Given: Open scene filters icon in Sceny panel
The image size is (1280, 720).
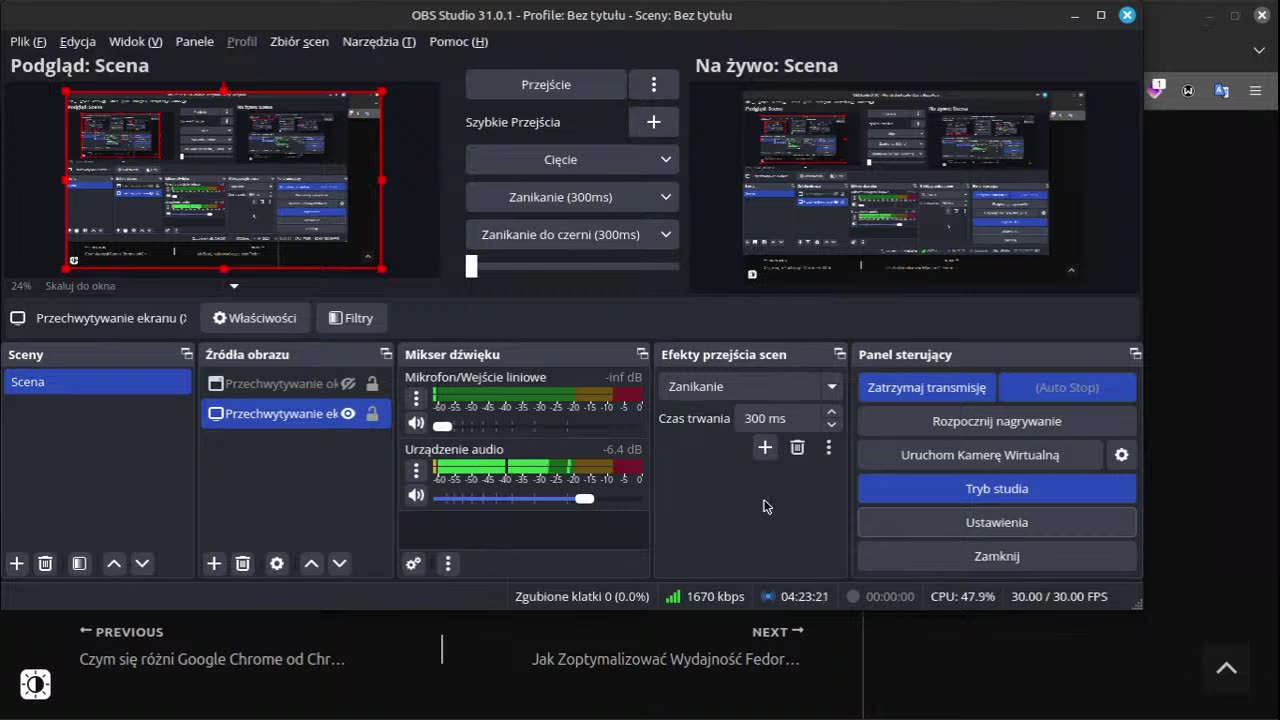Looking at the screenshot, I should click(x=79, y=564).
